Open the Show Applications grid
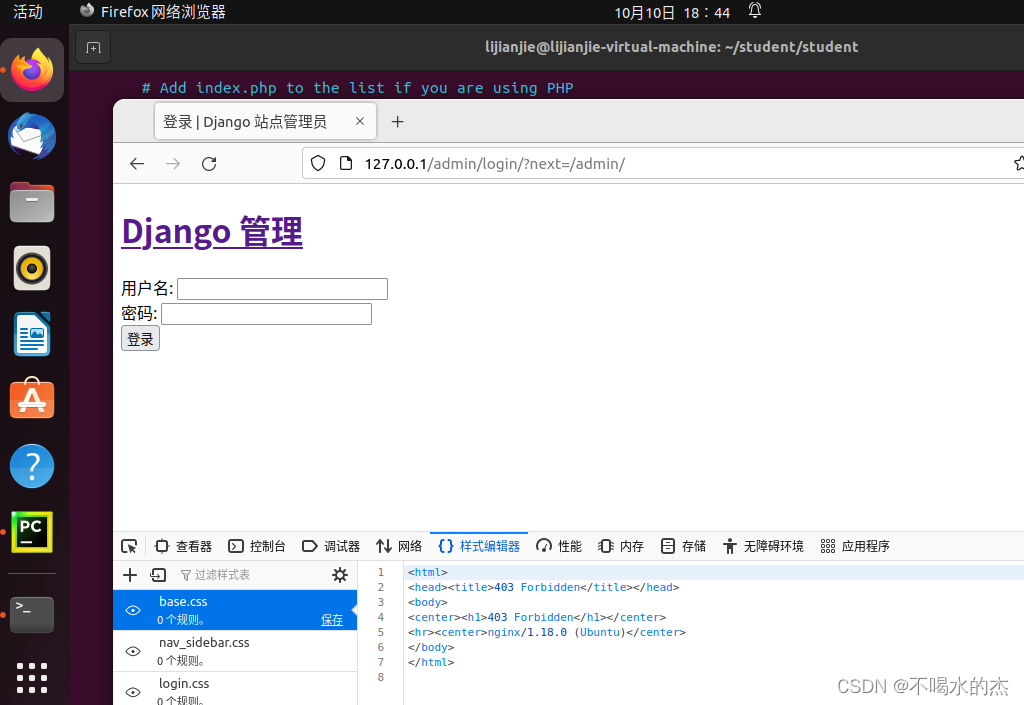 point(31,679)
